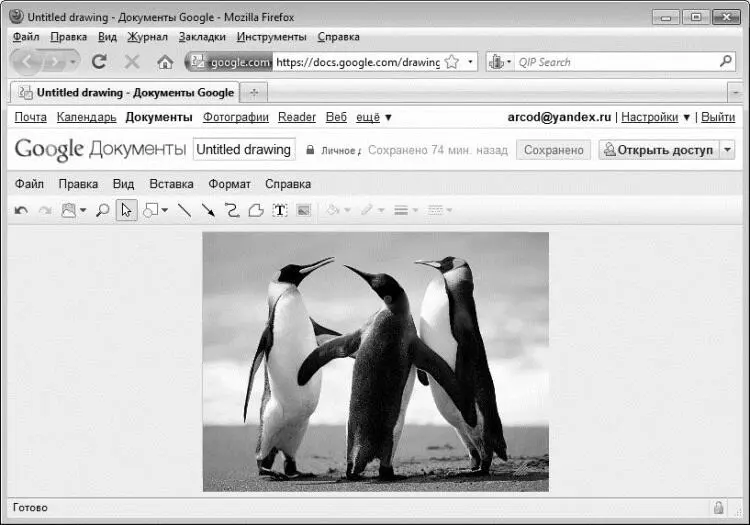Expand the Shape tool dropdown arrow
This screenshot has width=750, height=525.
click(165, 210)
